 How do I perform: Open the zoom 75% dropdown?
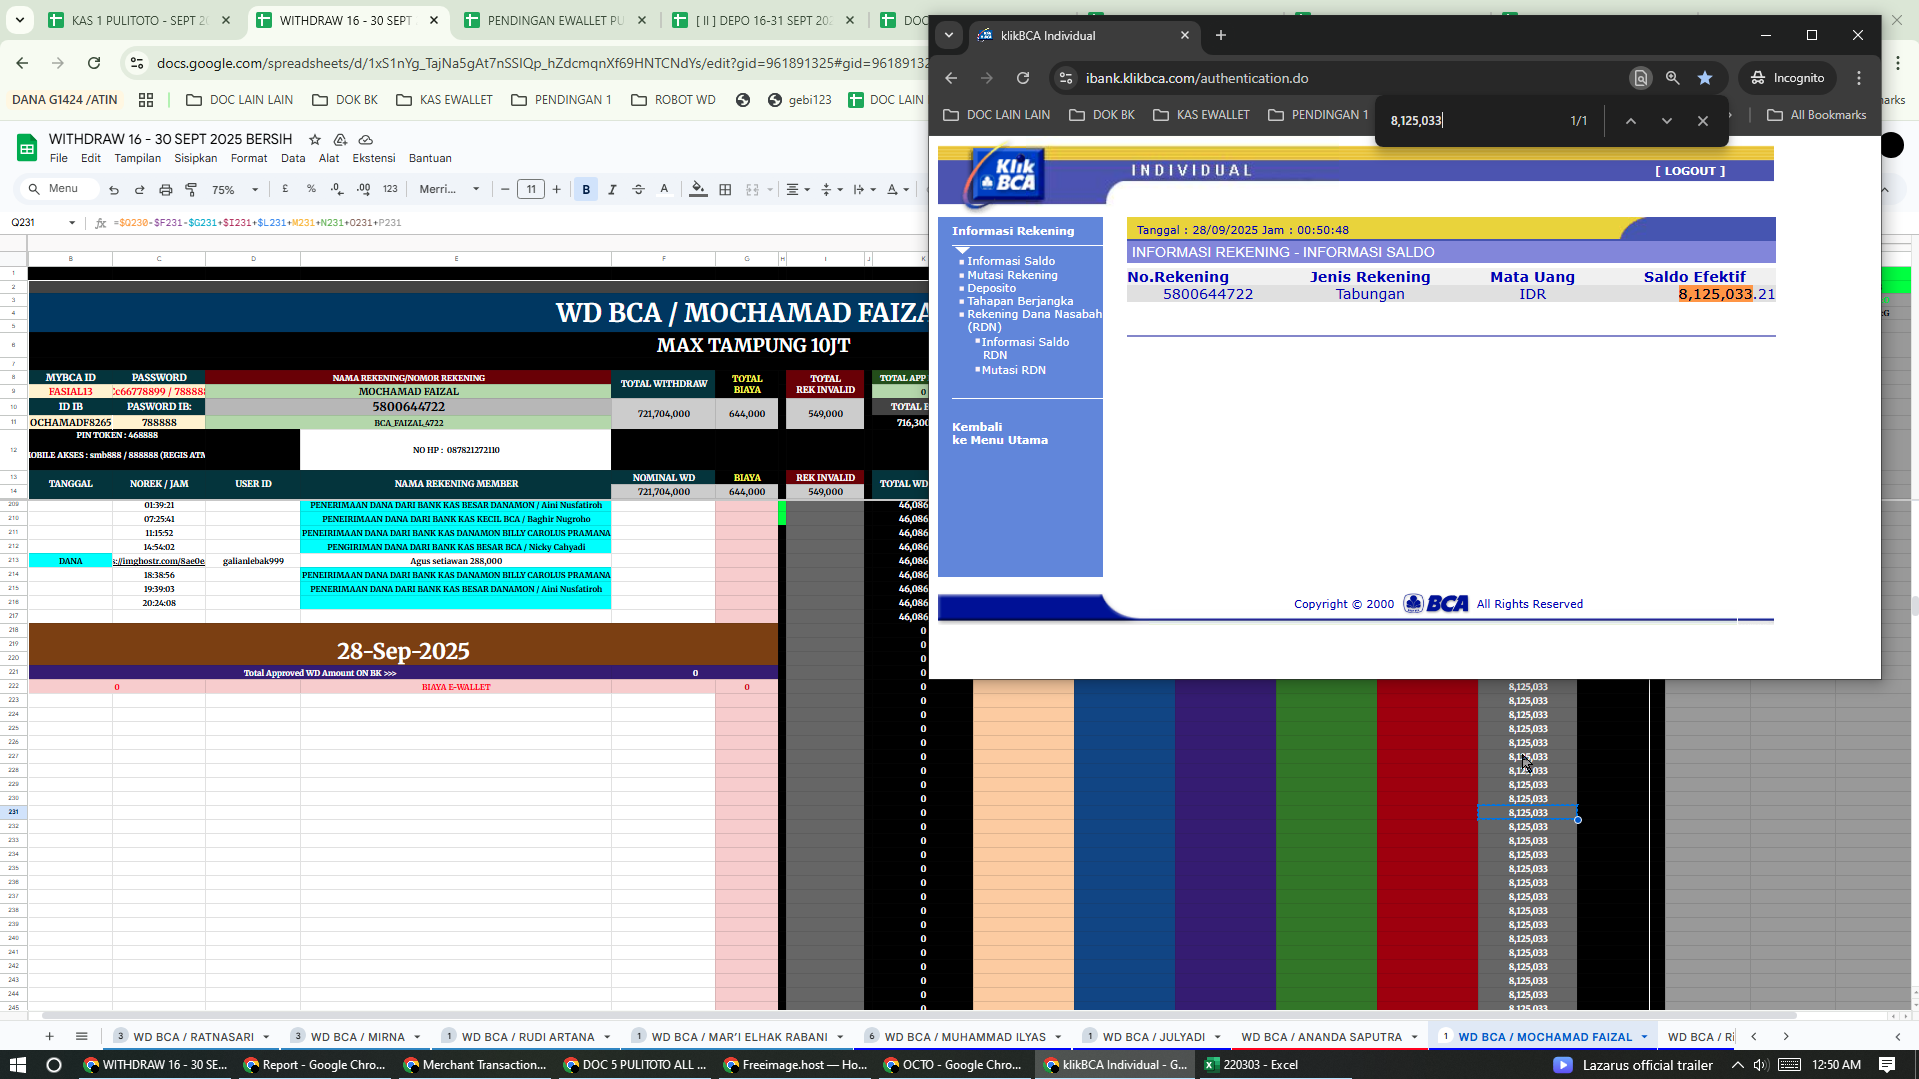(236, 189)
